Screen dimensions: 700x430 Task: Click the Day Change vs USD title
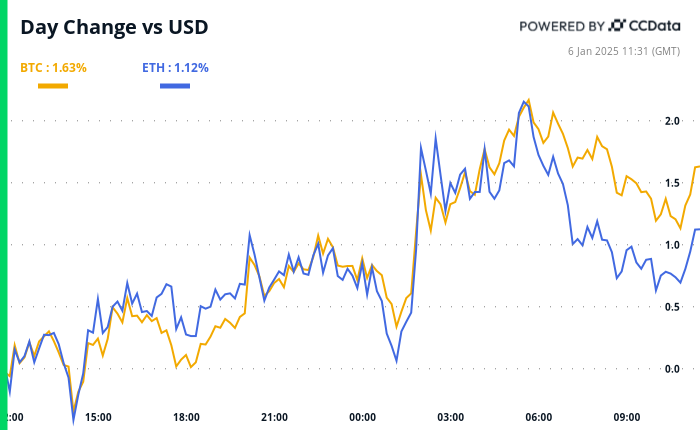point(114,27)
